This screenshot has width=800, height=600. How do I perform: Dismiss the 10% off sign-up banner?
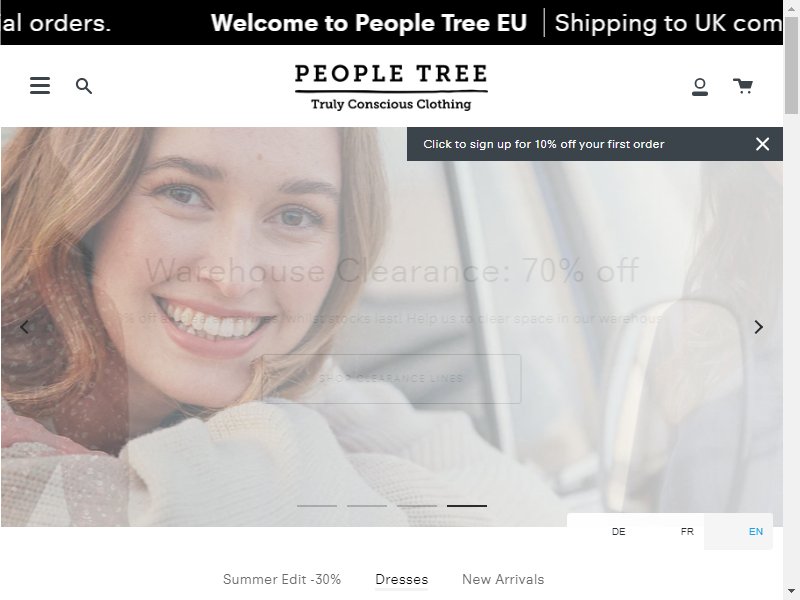point(762,144)
